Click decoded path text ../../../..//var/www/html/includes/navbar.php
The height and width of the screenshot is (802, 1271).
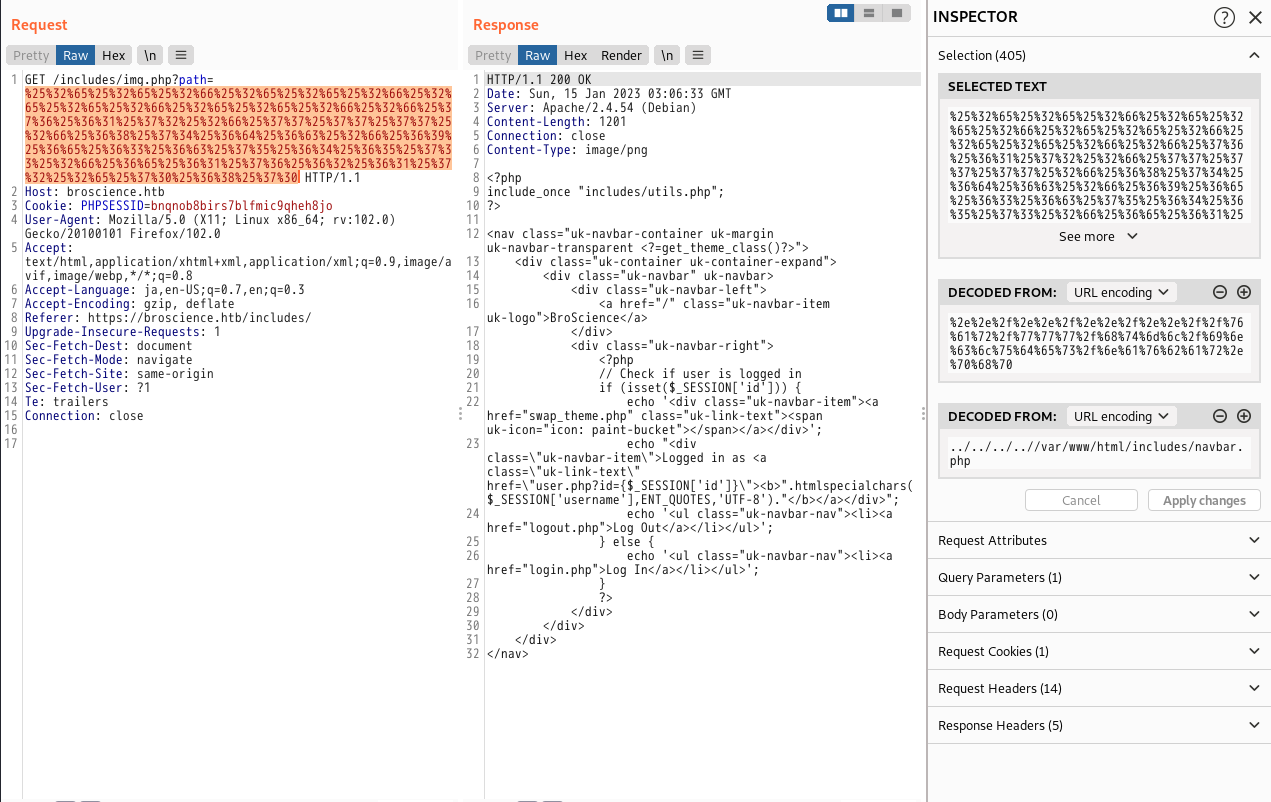(x=1099, y=454)
